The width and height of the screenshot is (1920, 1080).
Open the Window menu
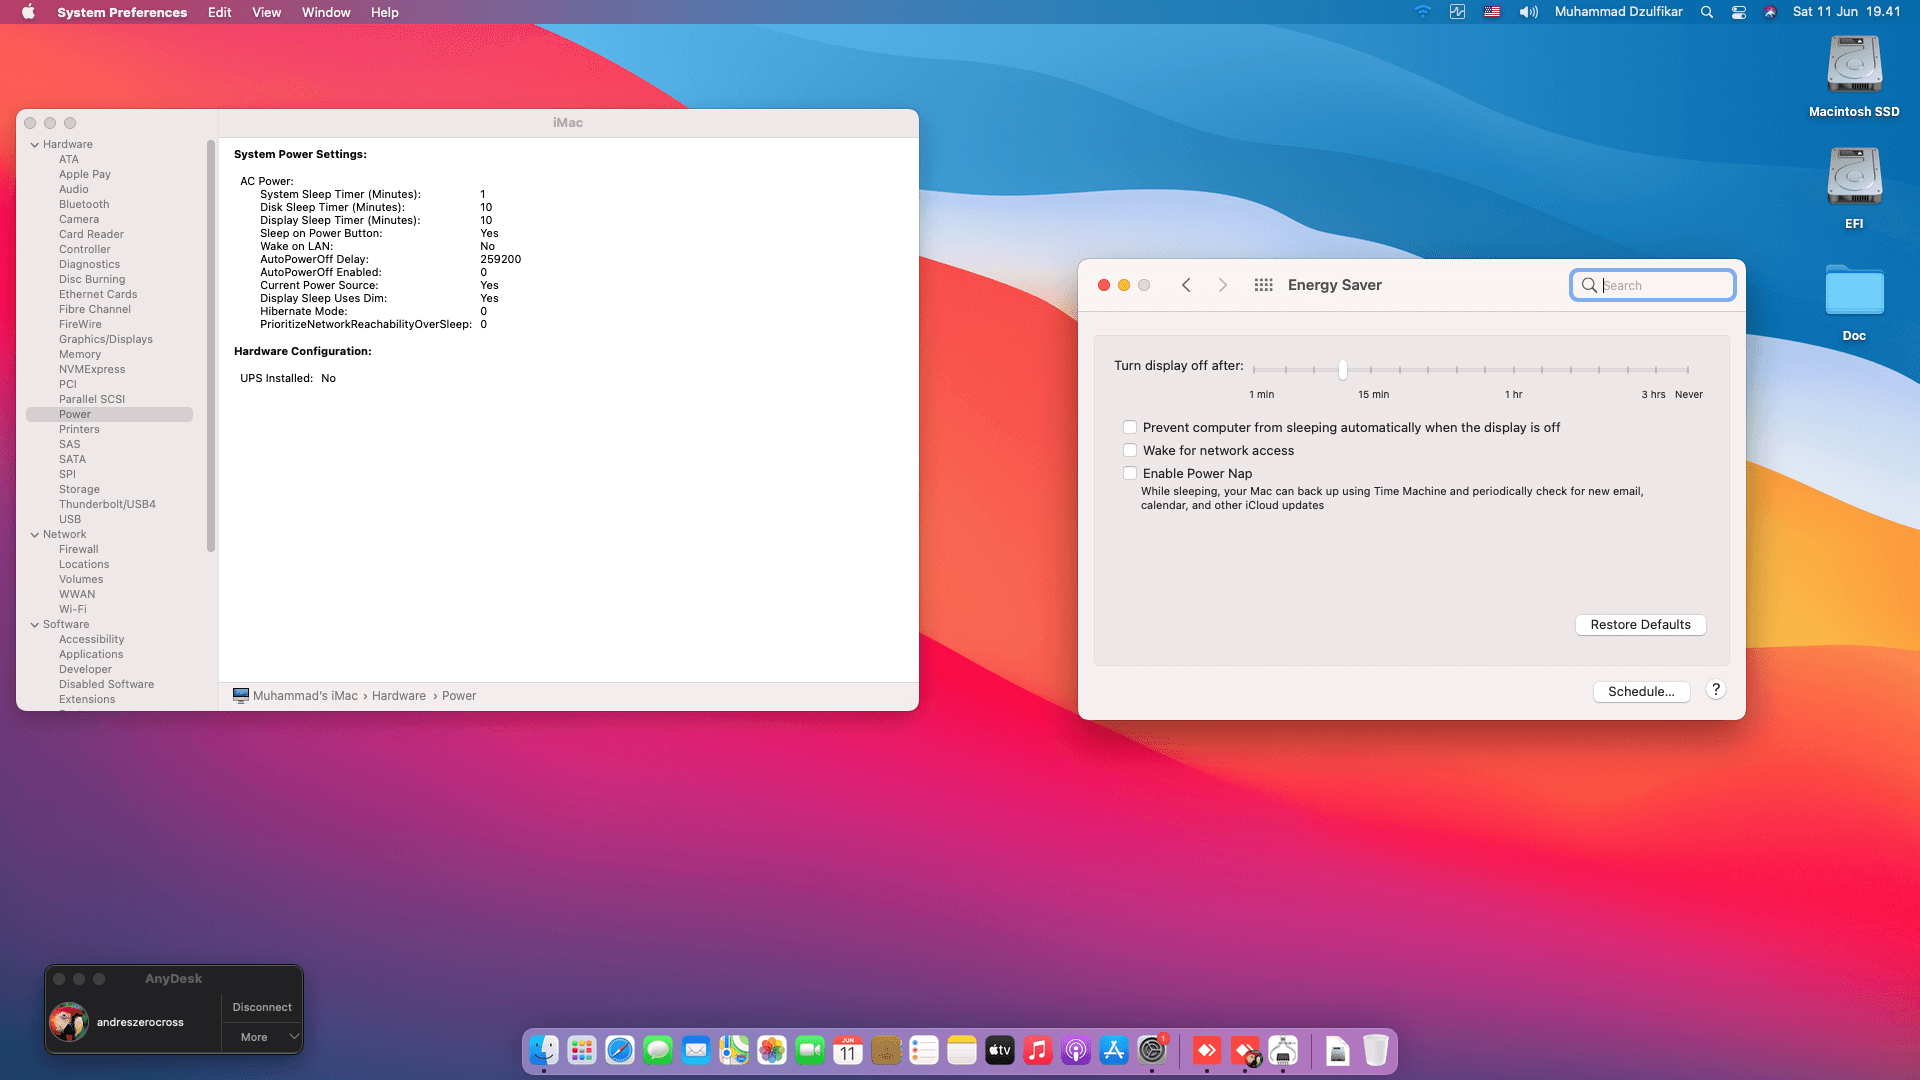[325, 12]
